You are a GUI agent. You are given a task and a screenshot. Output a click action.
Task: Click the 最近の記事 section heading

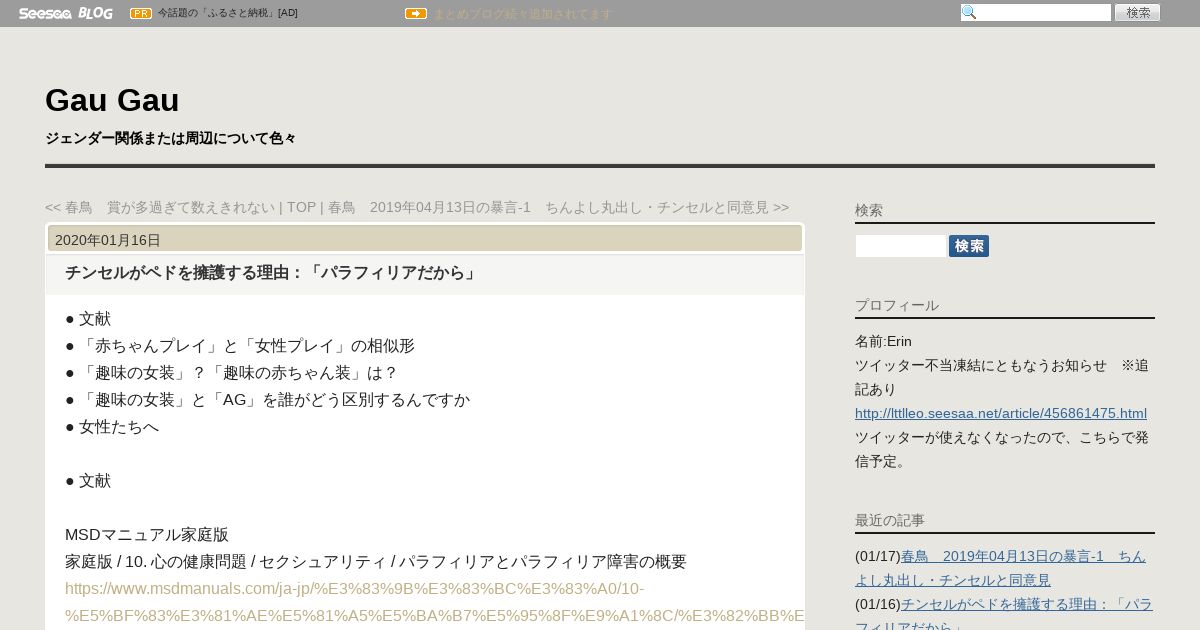(x=890, y=520)
